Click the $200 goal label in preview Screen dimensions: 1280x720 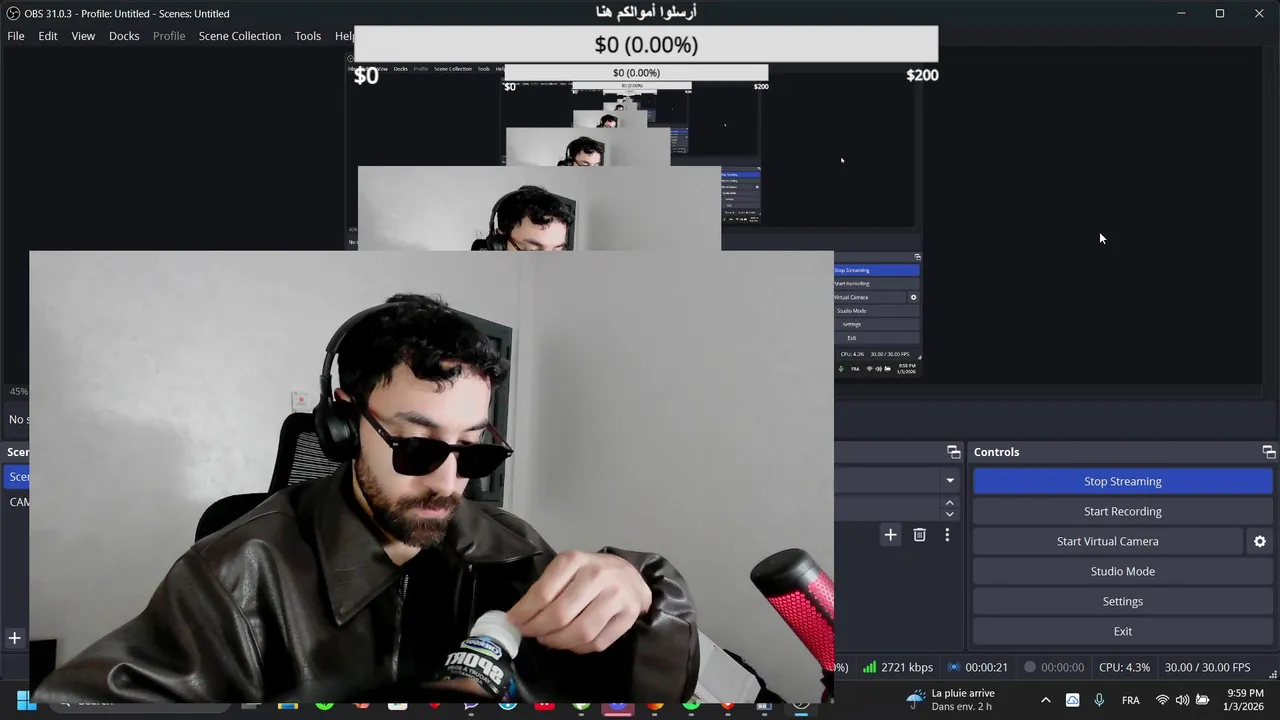tap(922, 75)
